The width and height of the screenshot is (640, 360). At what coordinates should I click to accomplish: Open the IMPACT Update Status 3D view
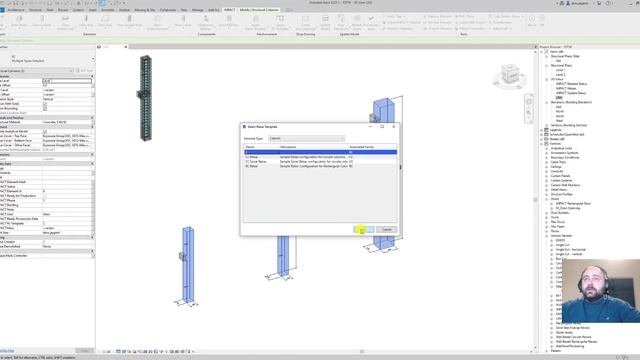tap(571, 93)
